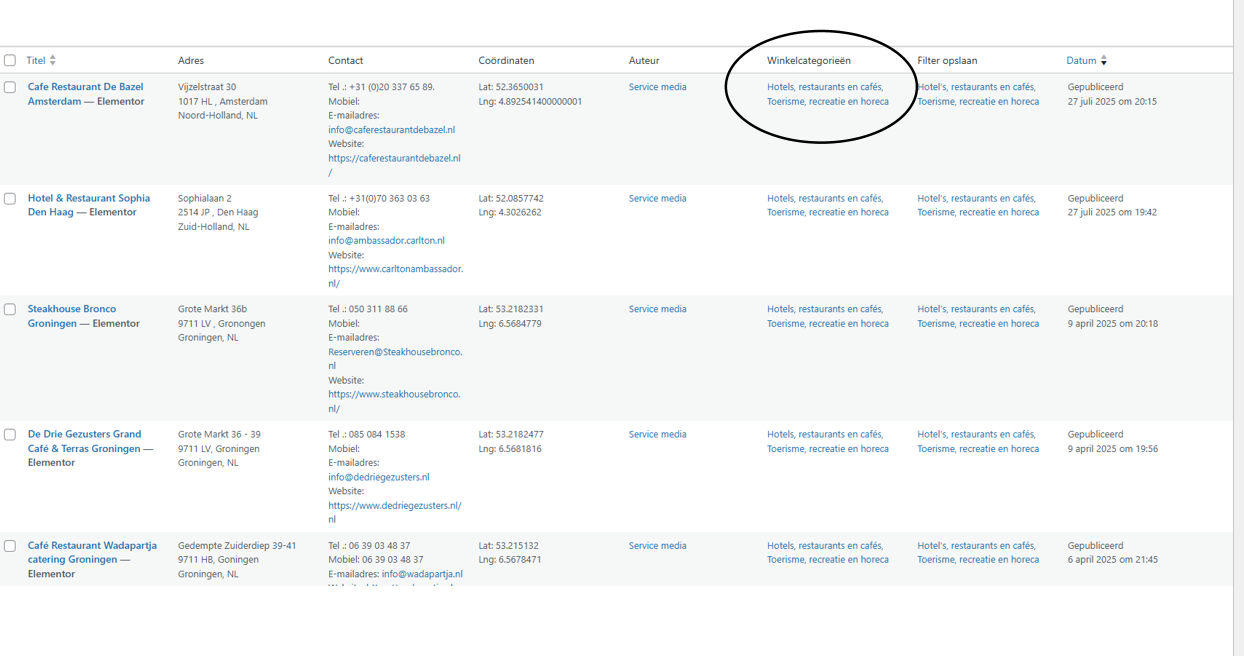The width and height of the screenshot is (1244, 656).
Task: Click address text Vijzelstraat 30
Action: tap(207, 87)
